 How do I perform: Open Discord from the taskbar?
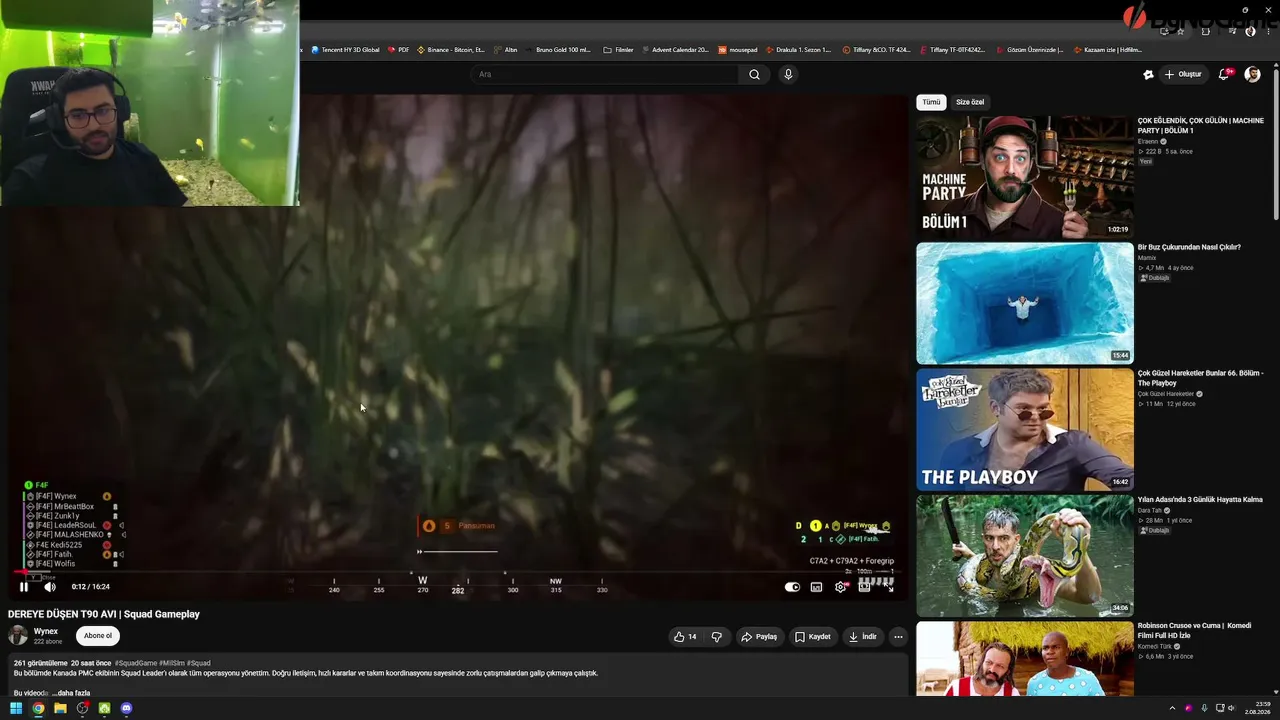tap(126, 708)
